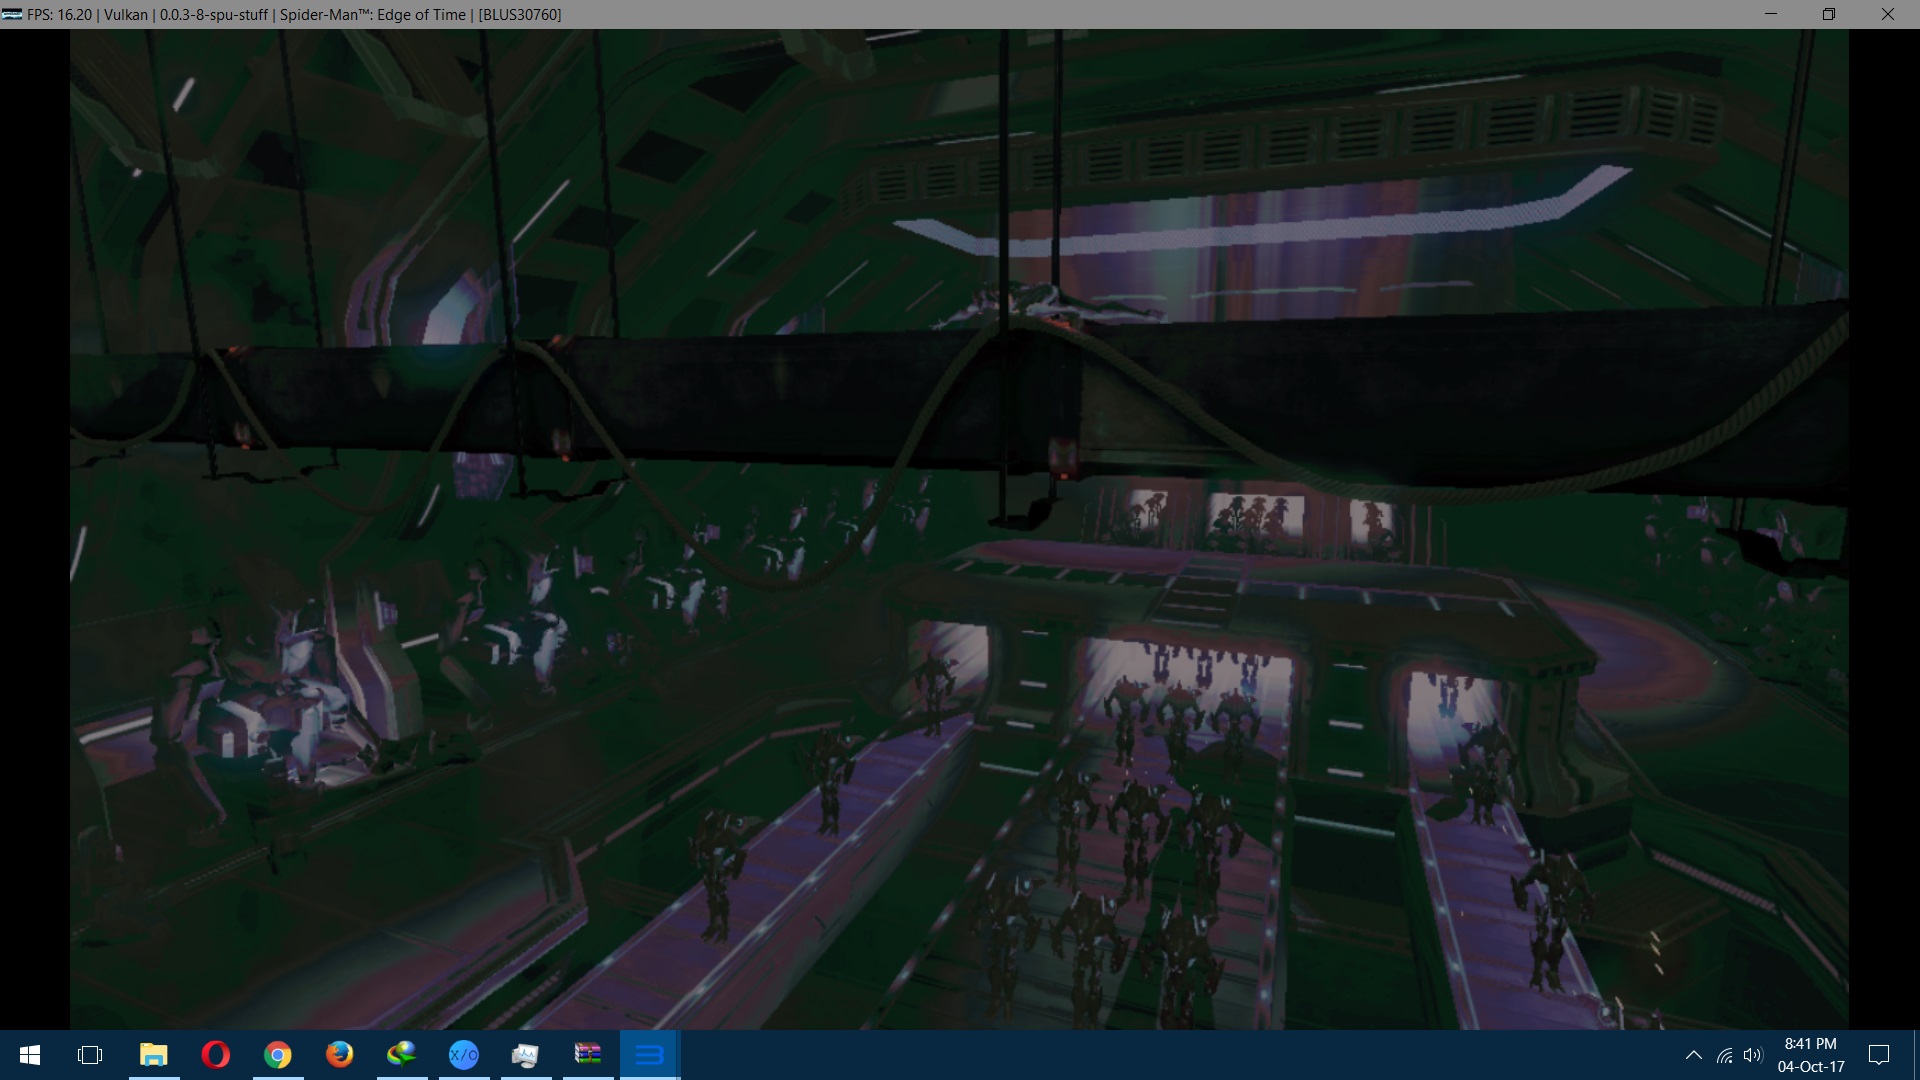Open the volume control speaker icon
Screen dimensions: 1920x1080
(x=1752, y=1055)
